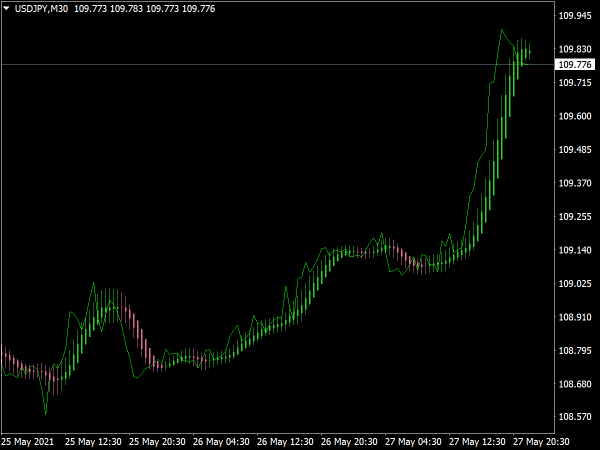Click the chart menu triangle beside USDJPY
Image resolution: width=600 pixels, height=450 pixels.
[6, 8]
